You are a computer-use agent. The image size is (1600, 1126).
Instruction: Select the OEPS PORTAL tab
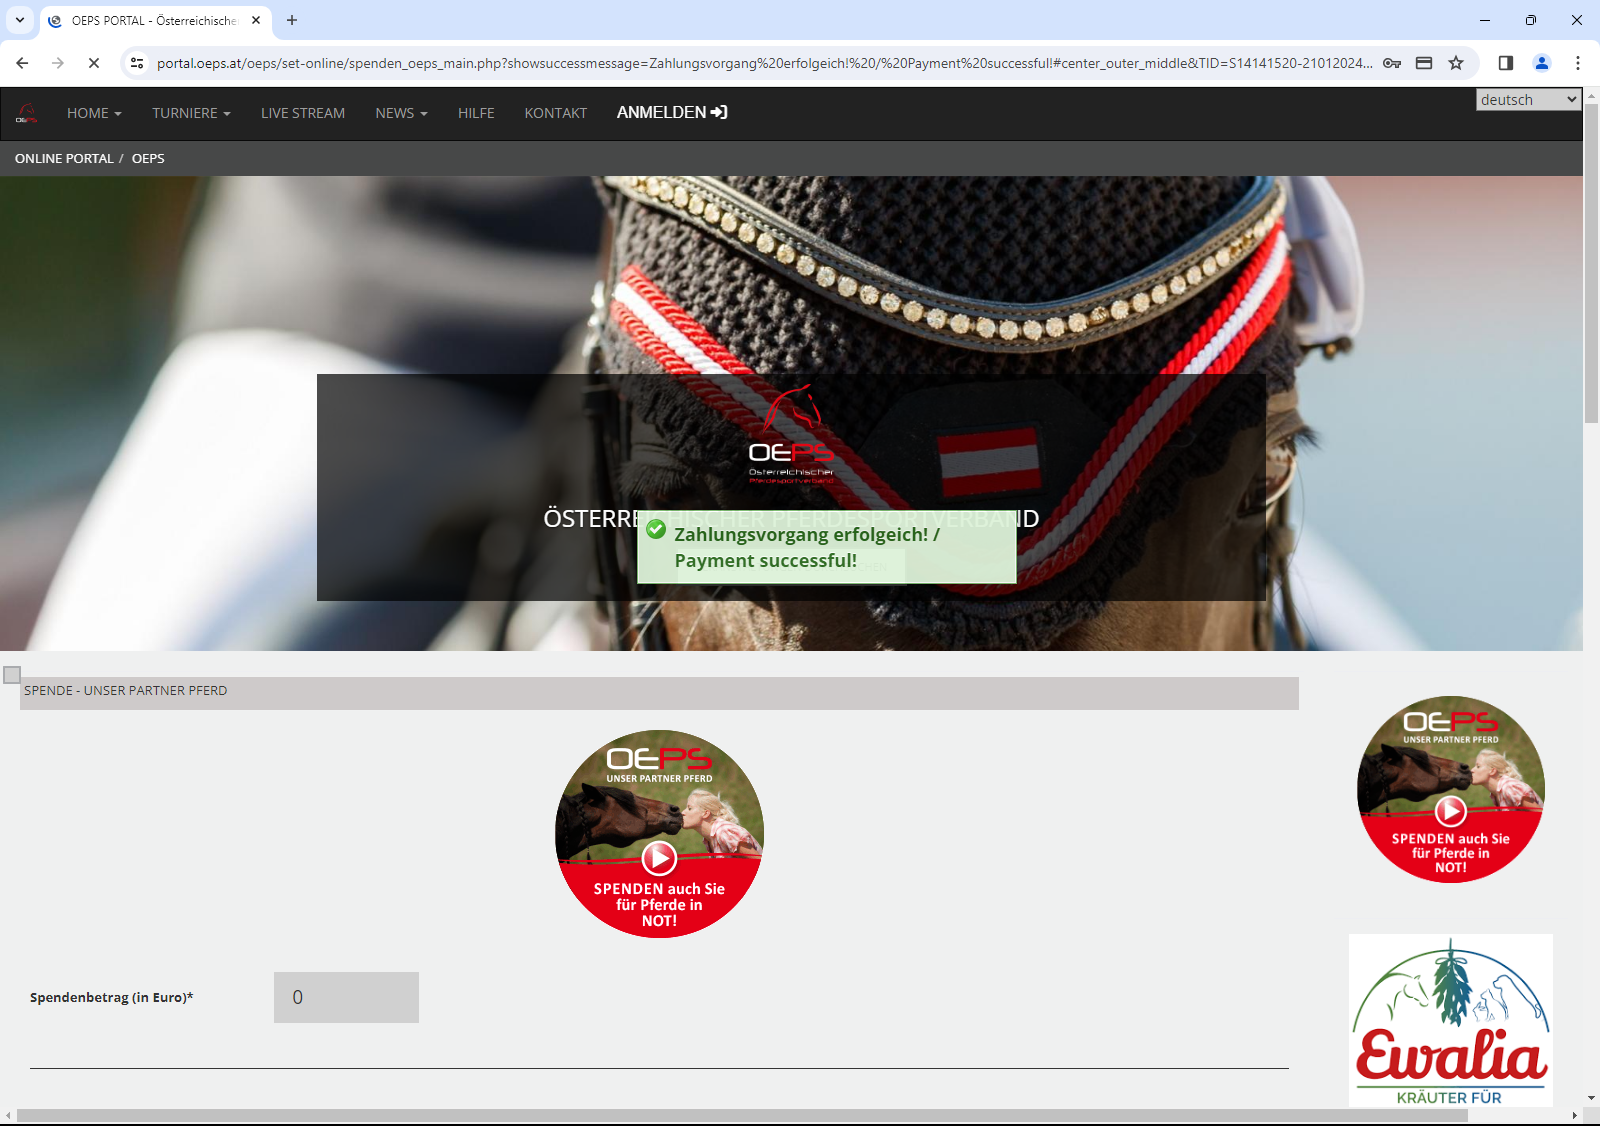pyautogui.click(x=155, y=20)
